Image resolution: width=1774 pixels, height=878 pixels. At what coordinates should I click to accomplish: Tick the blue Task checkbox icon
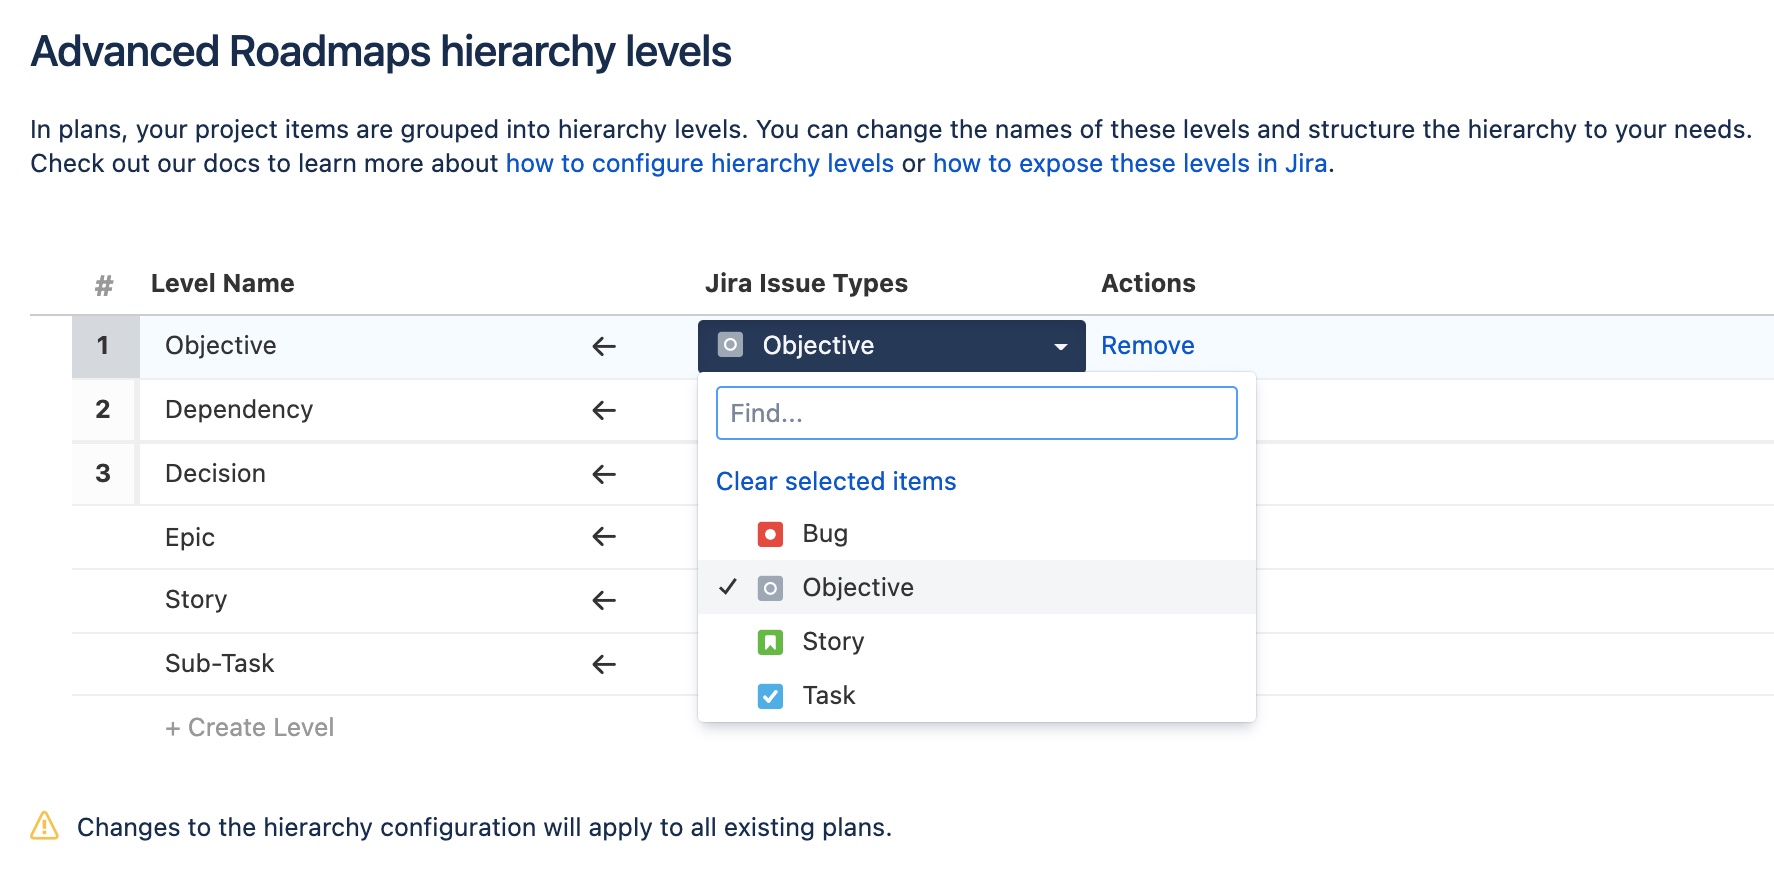click(770, 696)
